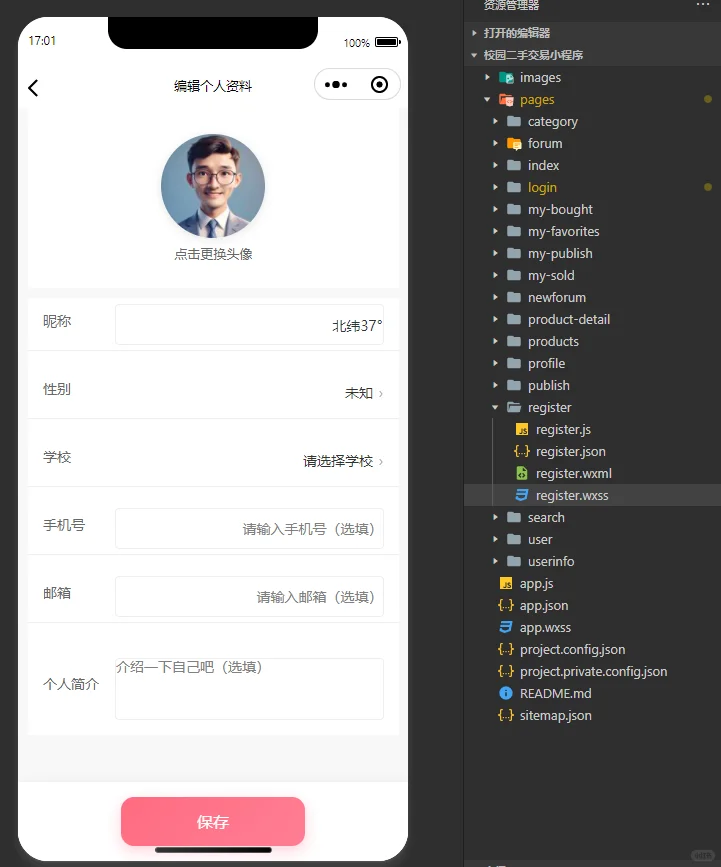
Task: Click the my-publish folder icon
Action: click(514, 253)
